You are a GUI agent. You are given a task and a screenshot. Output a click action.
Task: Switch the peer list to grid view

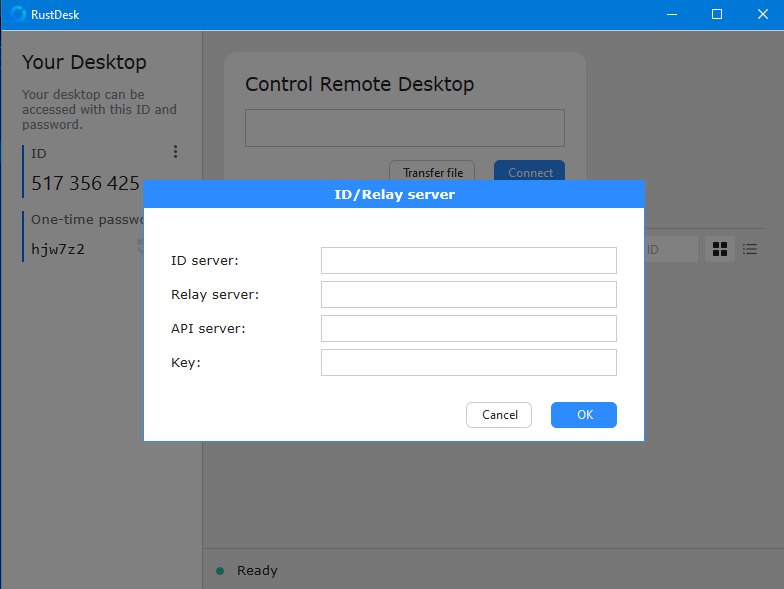tap(720, 249)
